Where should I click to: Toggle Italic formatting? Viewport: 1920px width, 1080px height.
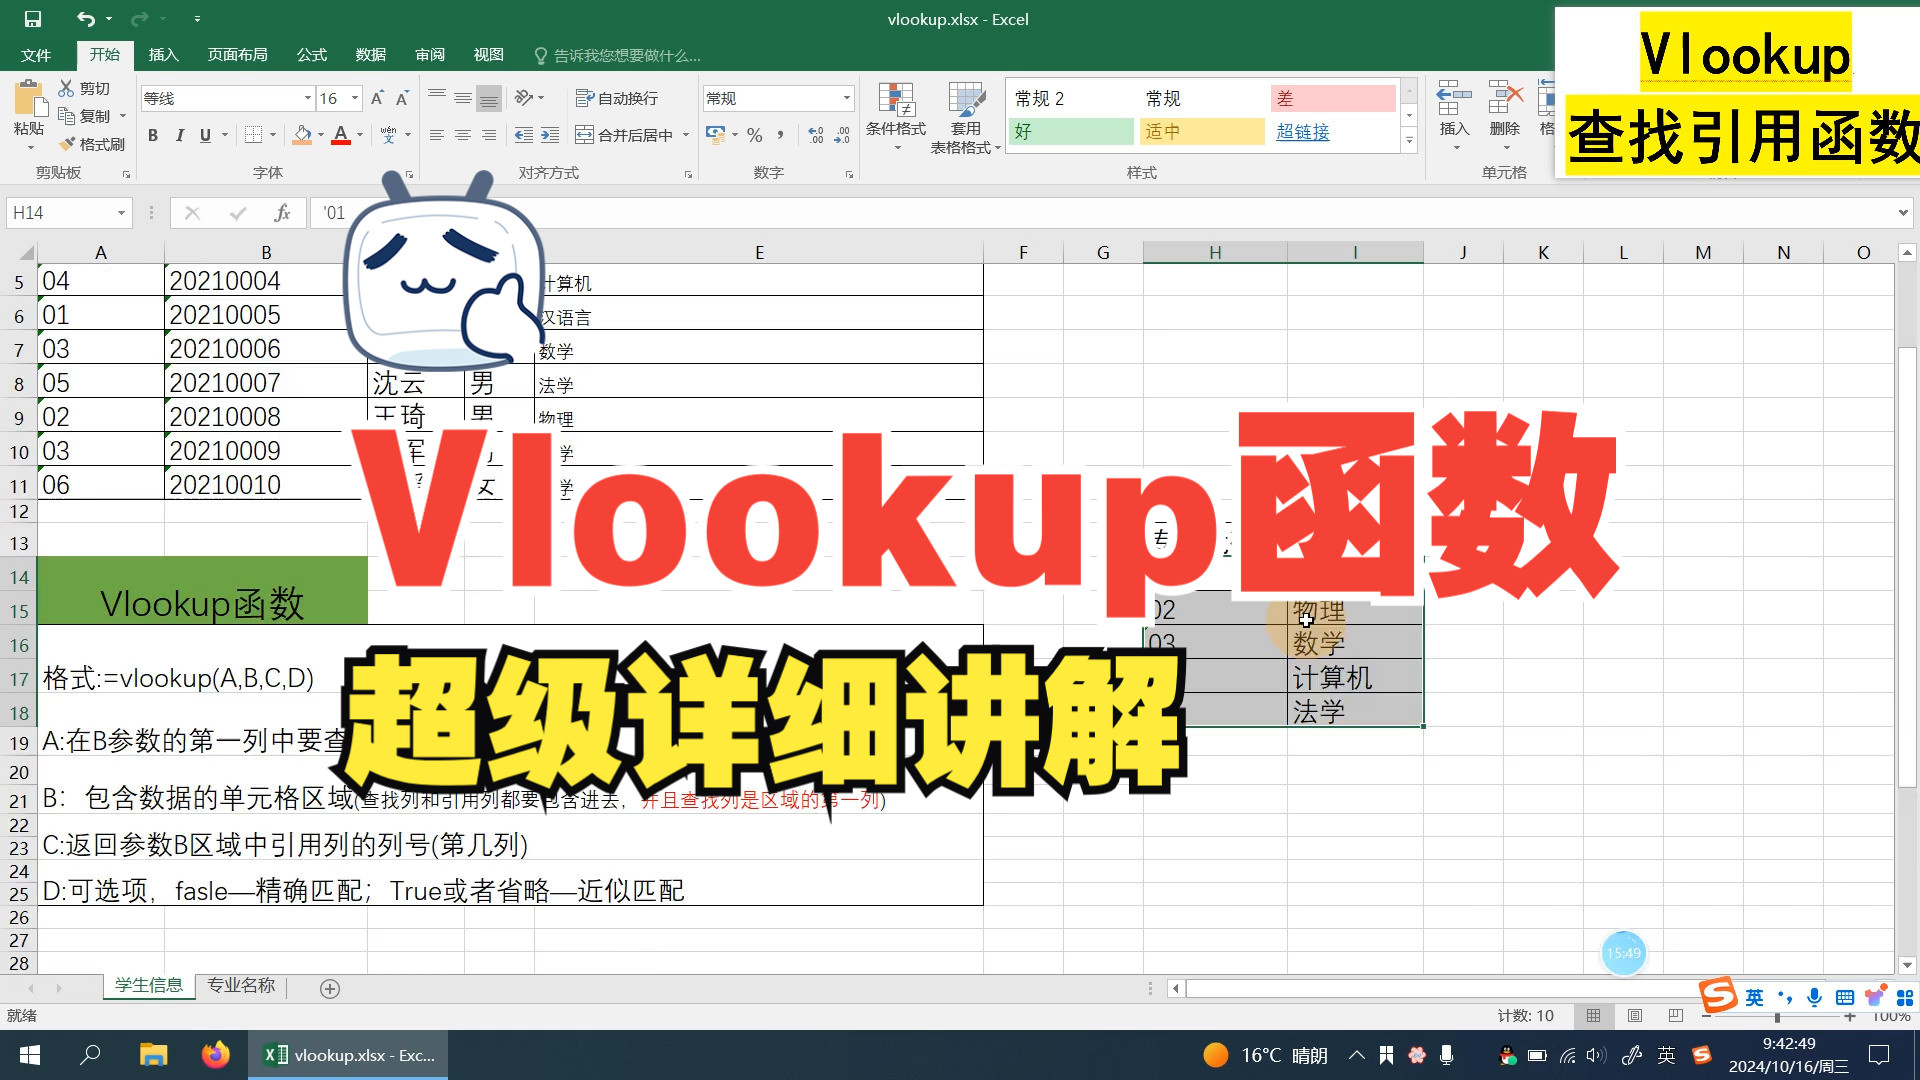click(179, 135)
